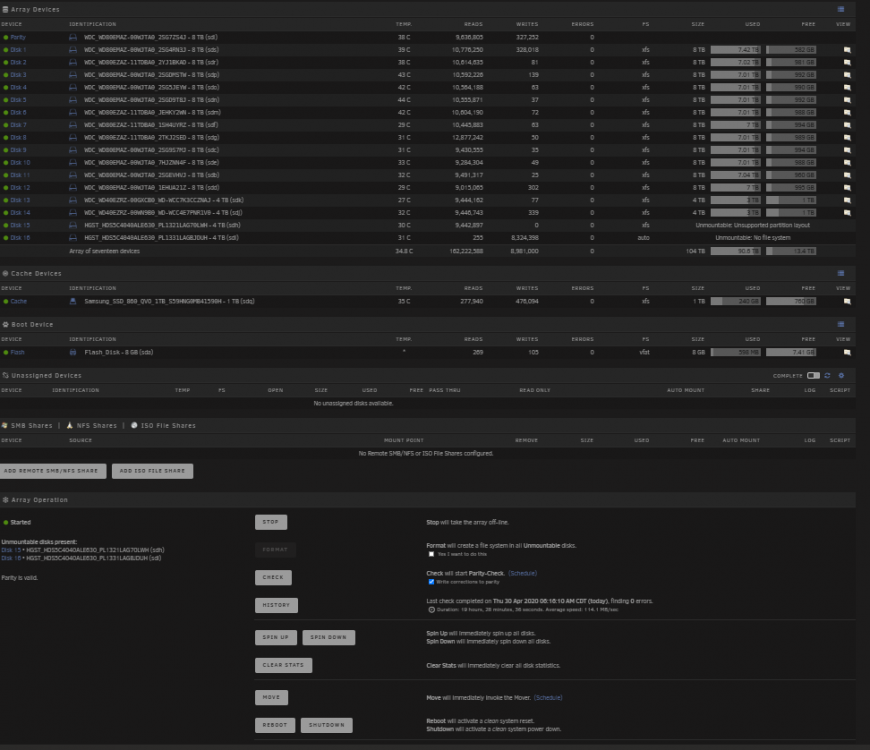
Task: Toggle Cache Devices table view icon
Action: [x=841, y=273]
